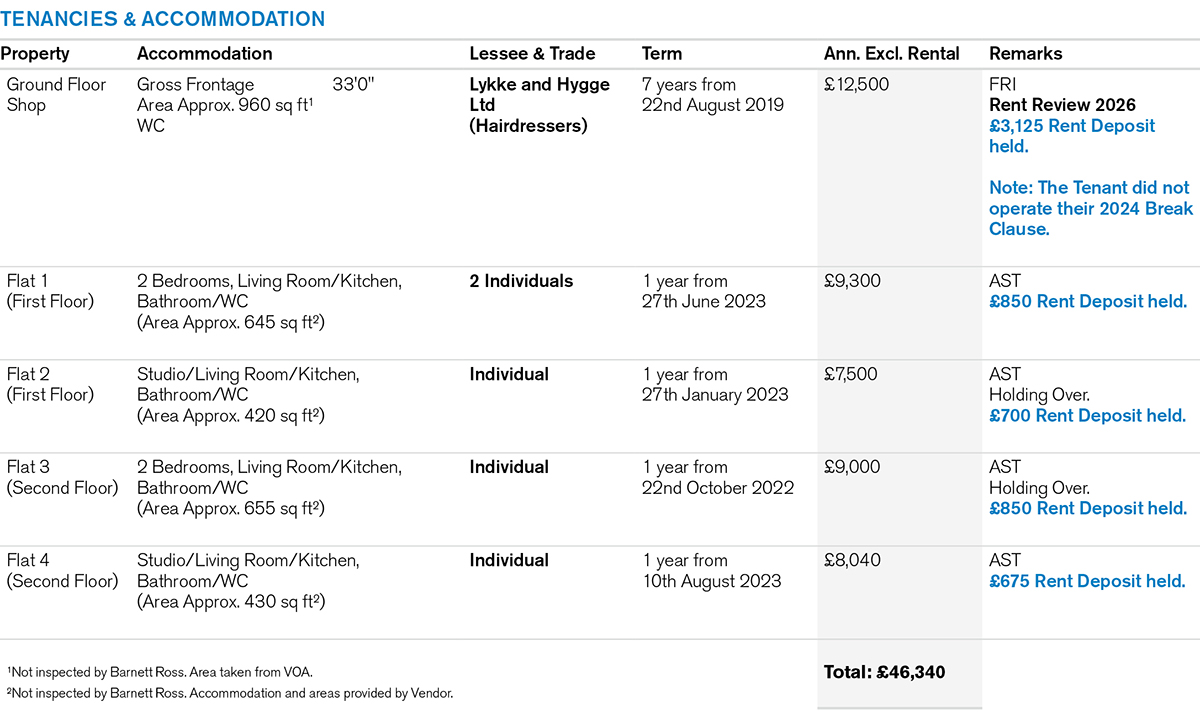This screenshot has height=718, width=1200.
Task: Select the Ground Floor Shop property cell
Action: (56, 95)
